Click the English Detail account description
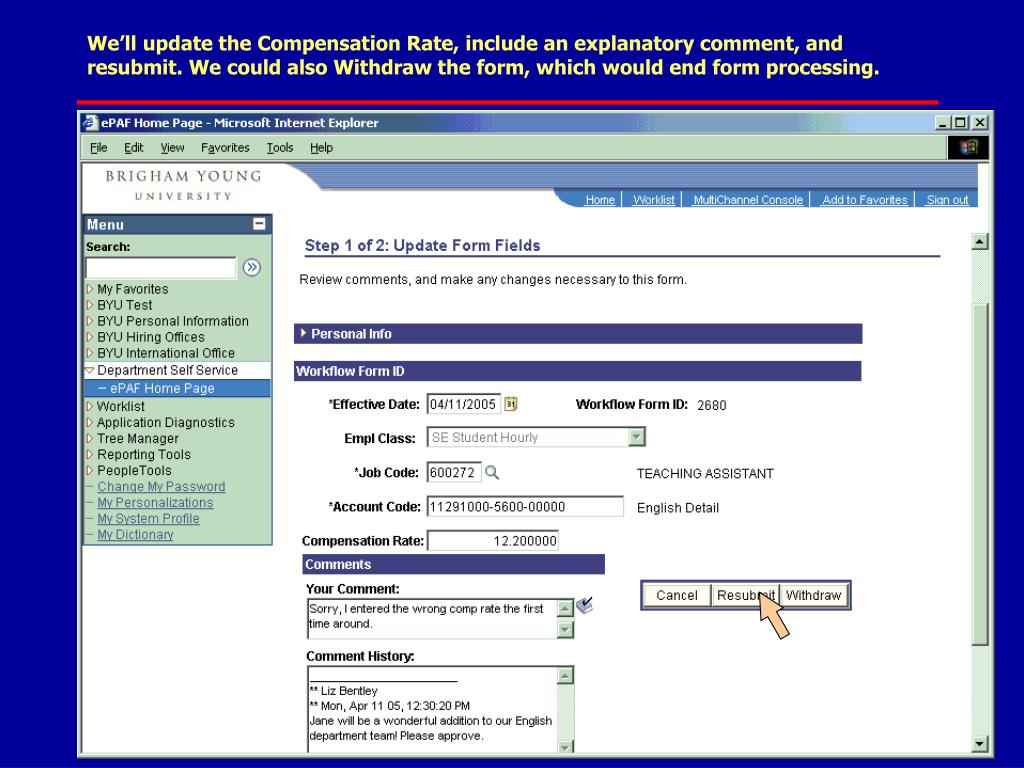Image resolution: width=1024 pixels, height=768 pixels. click(x=678, y=508)
